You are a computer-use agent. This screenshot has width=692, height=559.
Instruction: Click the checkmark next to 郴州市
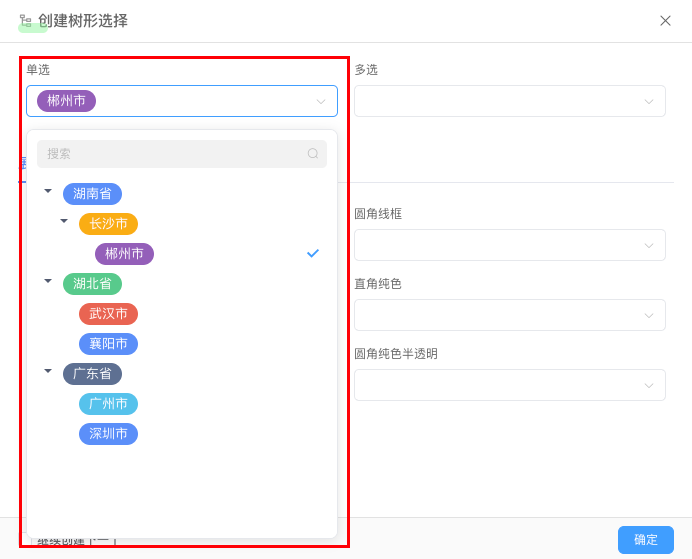[313, 254]
